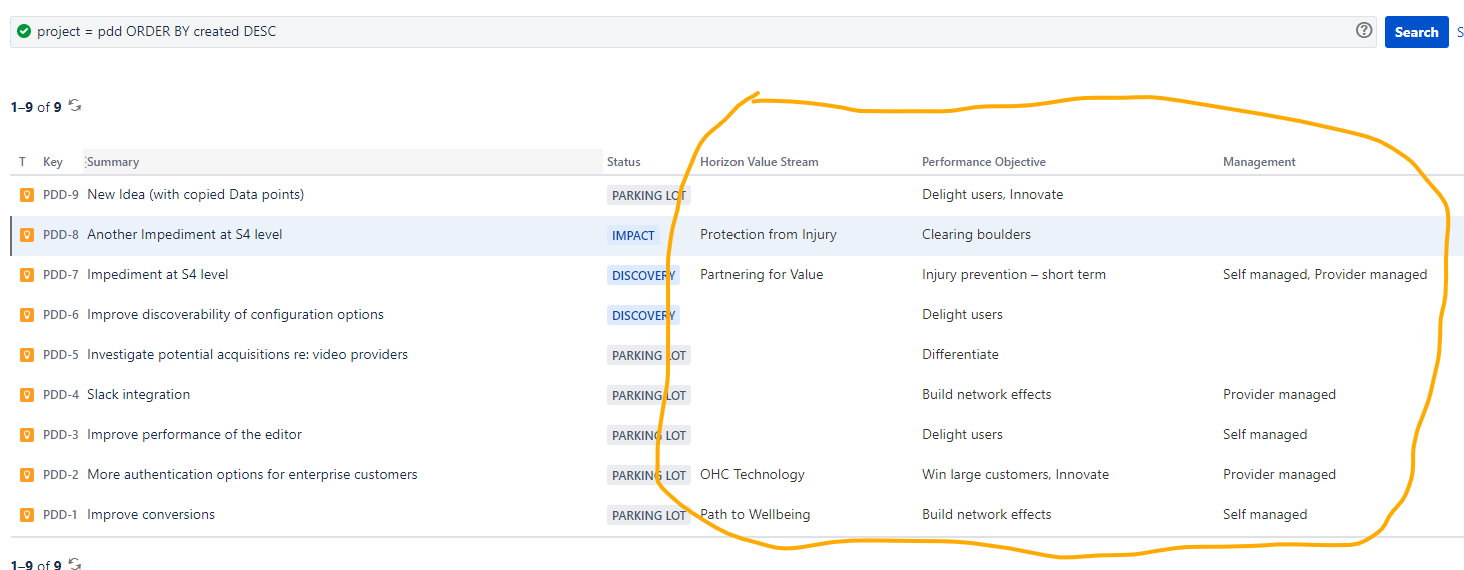Screen dimensions: 1464x570
Task: Click the issue type icon for PDD-5
Action: (x=27, y=355)
